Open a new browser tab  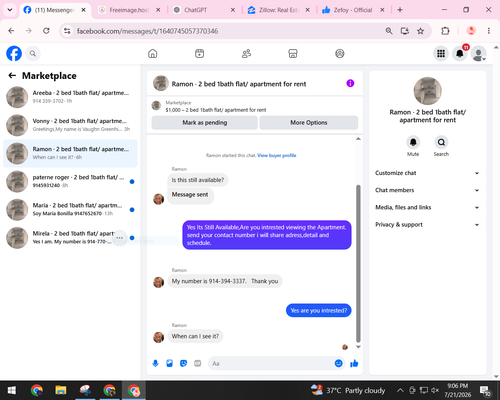400,10
